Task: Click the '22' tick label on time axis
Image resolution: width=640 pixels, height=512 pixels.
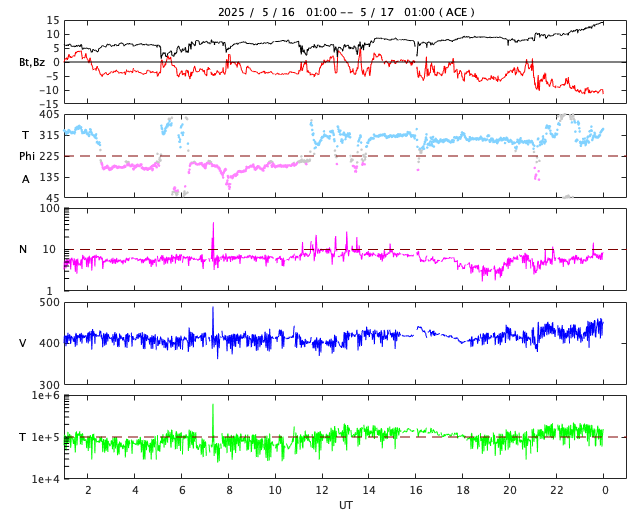Action: coord(556,490)
